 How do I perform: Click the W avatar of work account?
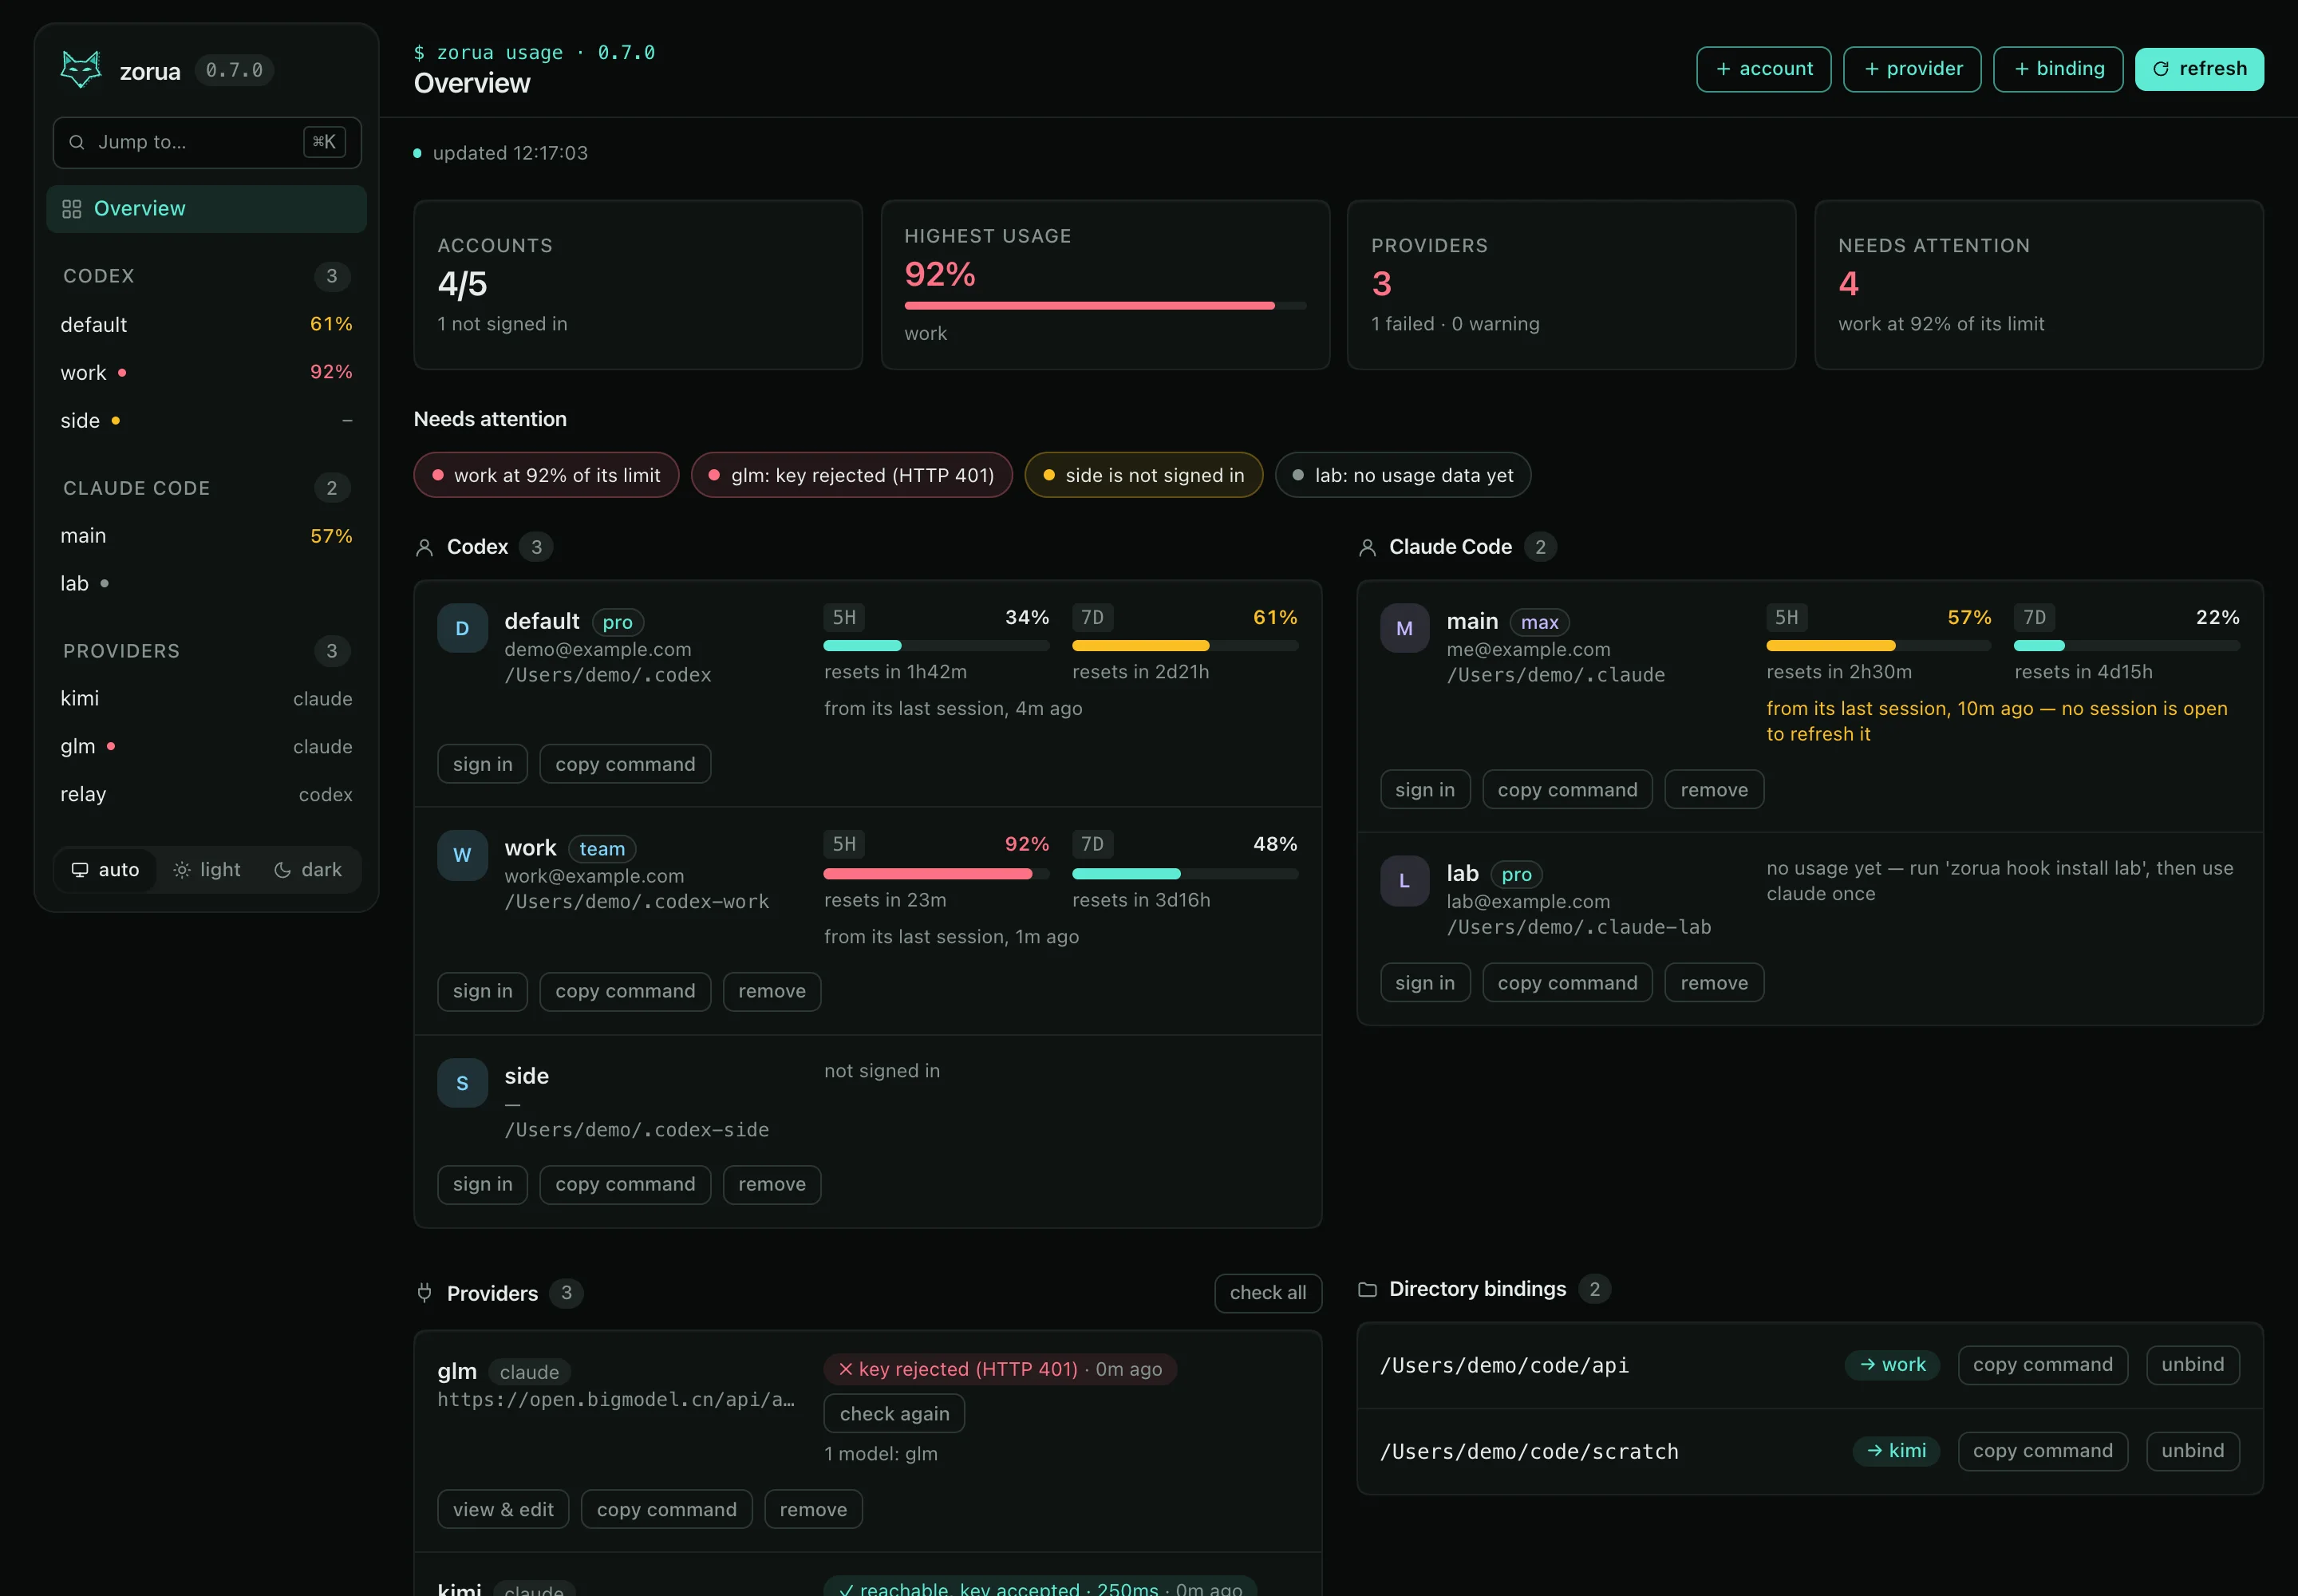point(462,855)
